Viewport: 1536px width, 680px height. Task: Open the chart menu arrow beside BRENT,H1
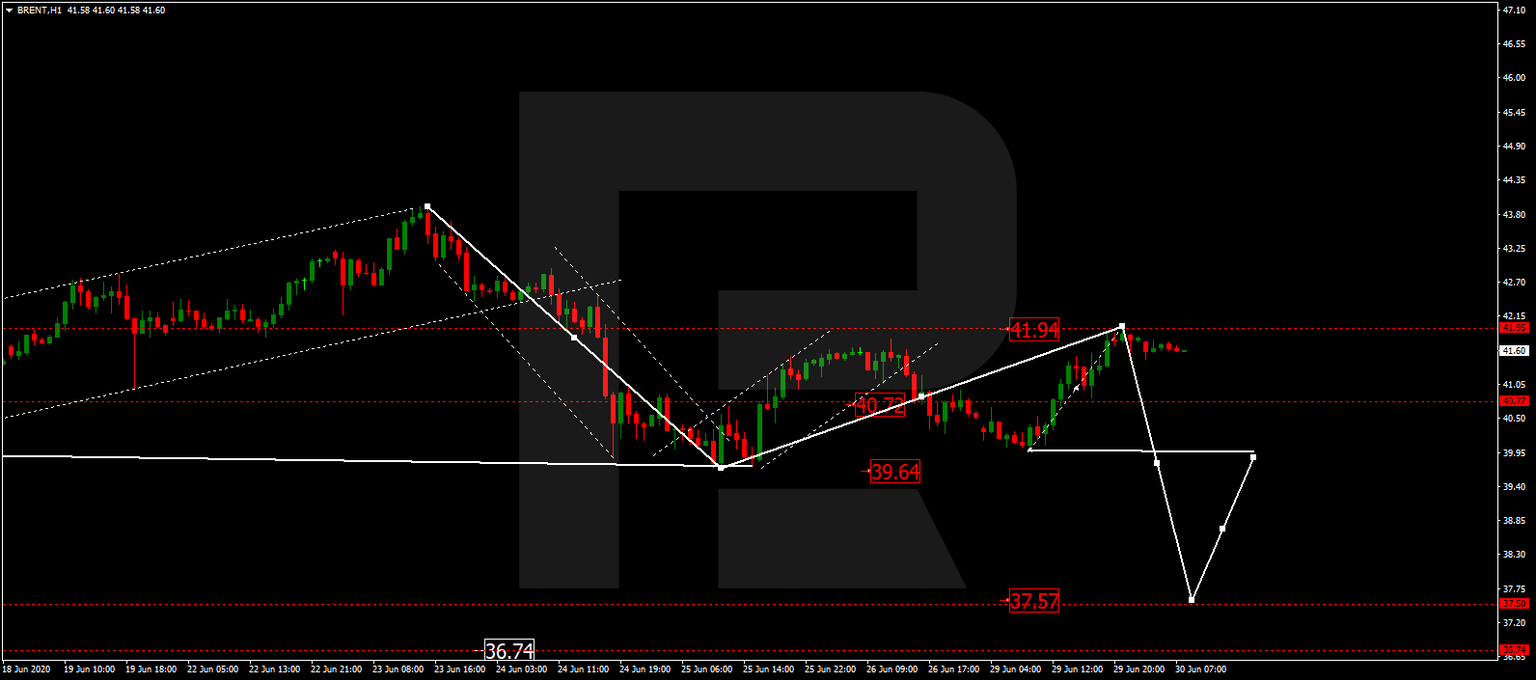[x=9, y=10]
